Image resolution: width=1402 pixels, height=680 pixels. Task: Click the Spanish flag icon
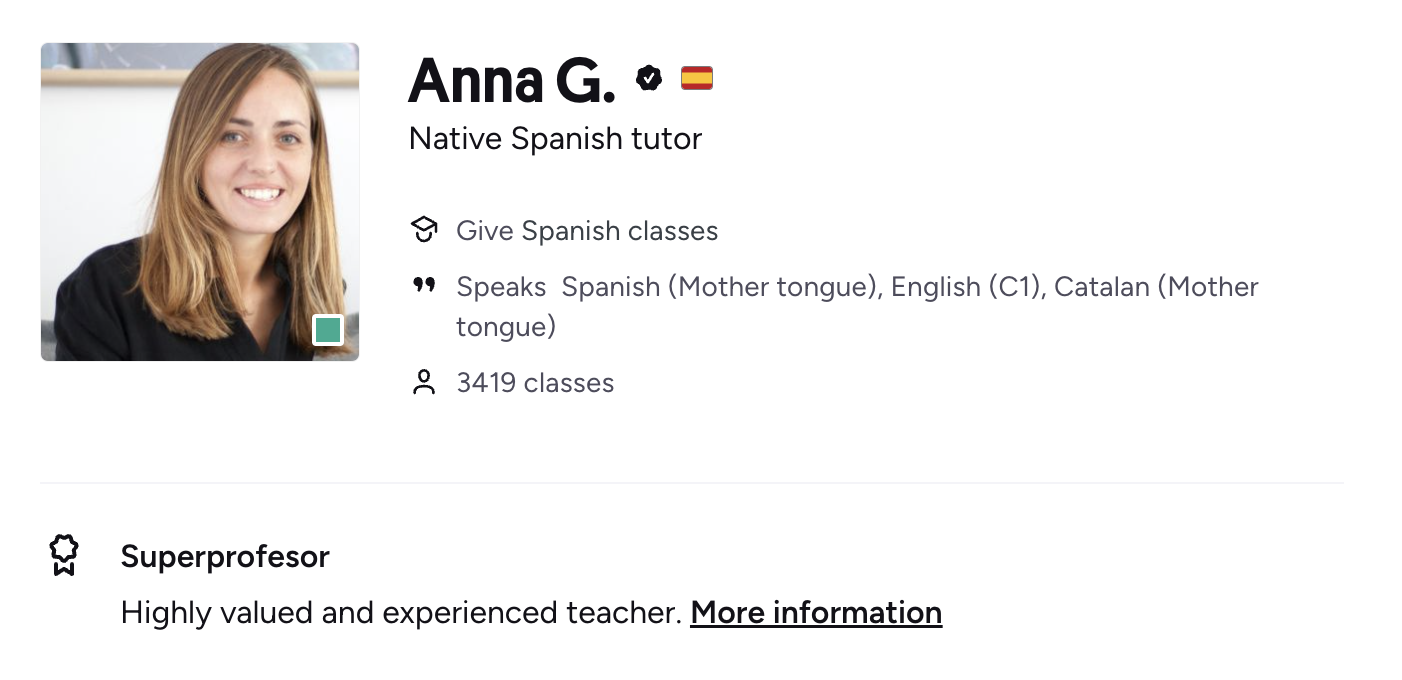click(x=697, y=77)
